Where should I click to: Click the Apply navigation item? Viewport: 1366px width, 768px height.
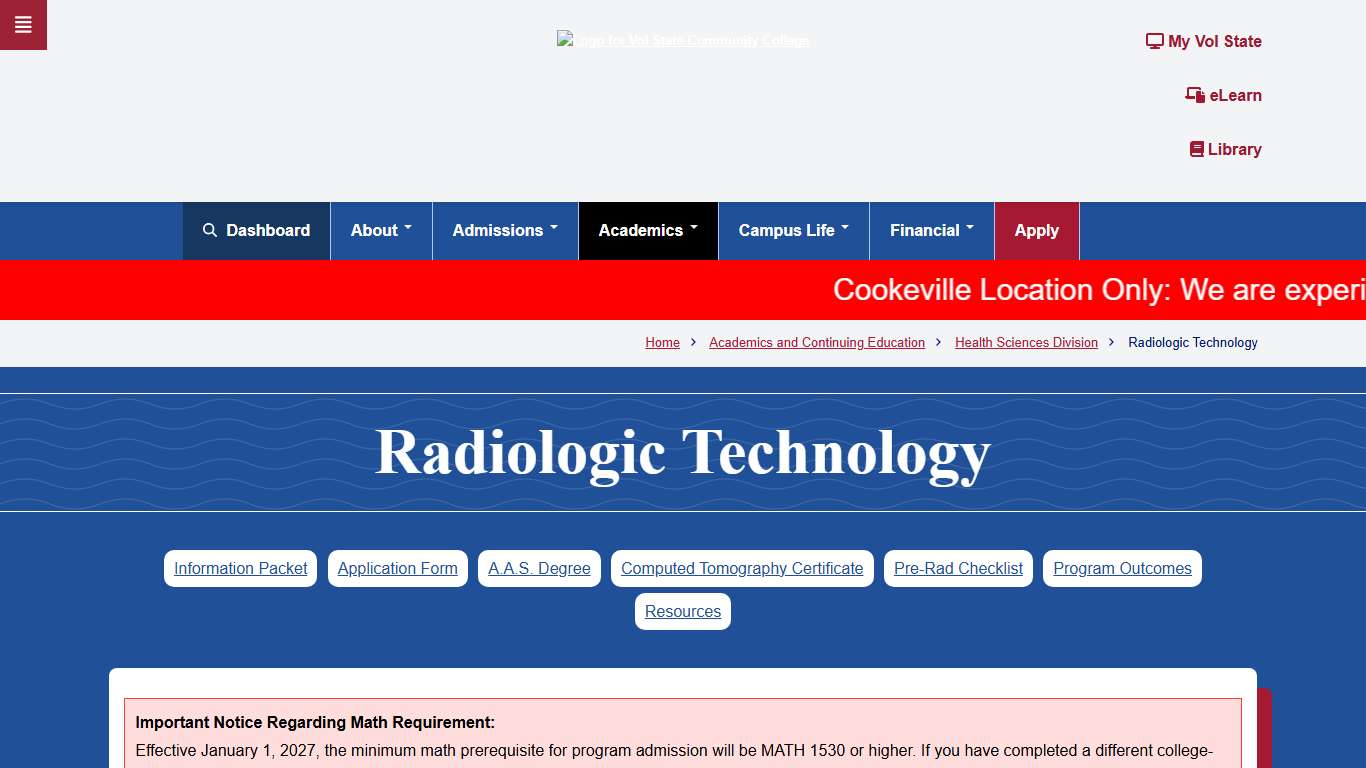(x=1036, y=230)
